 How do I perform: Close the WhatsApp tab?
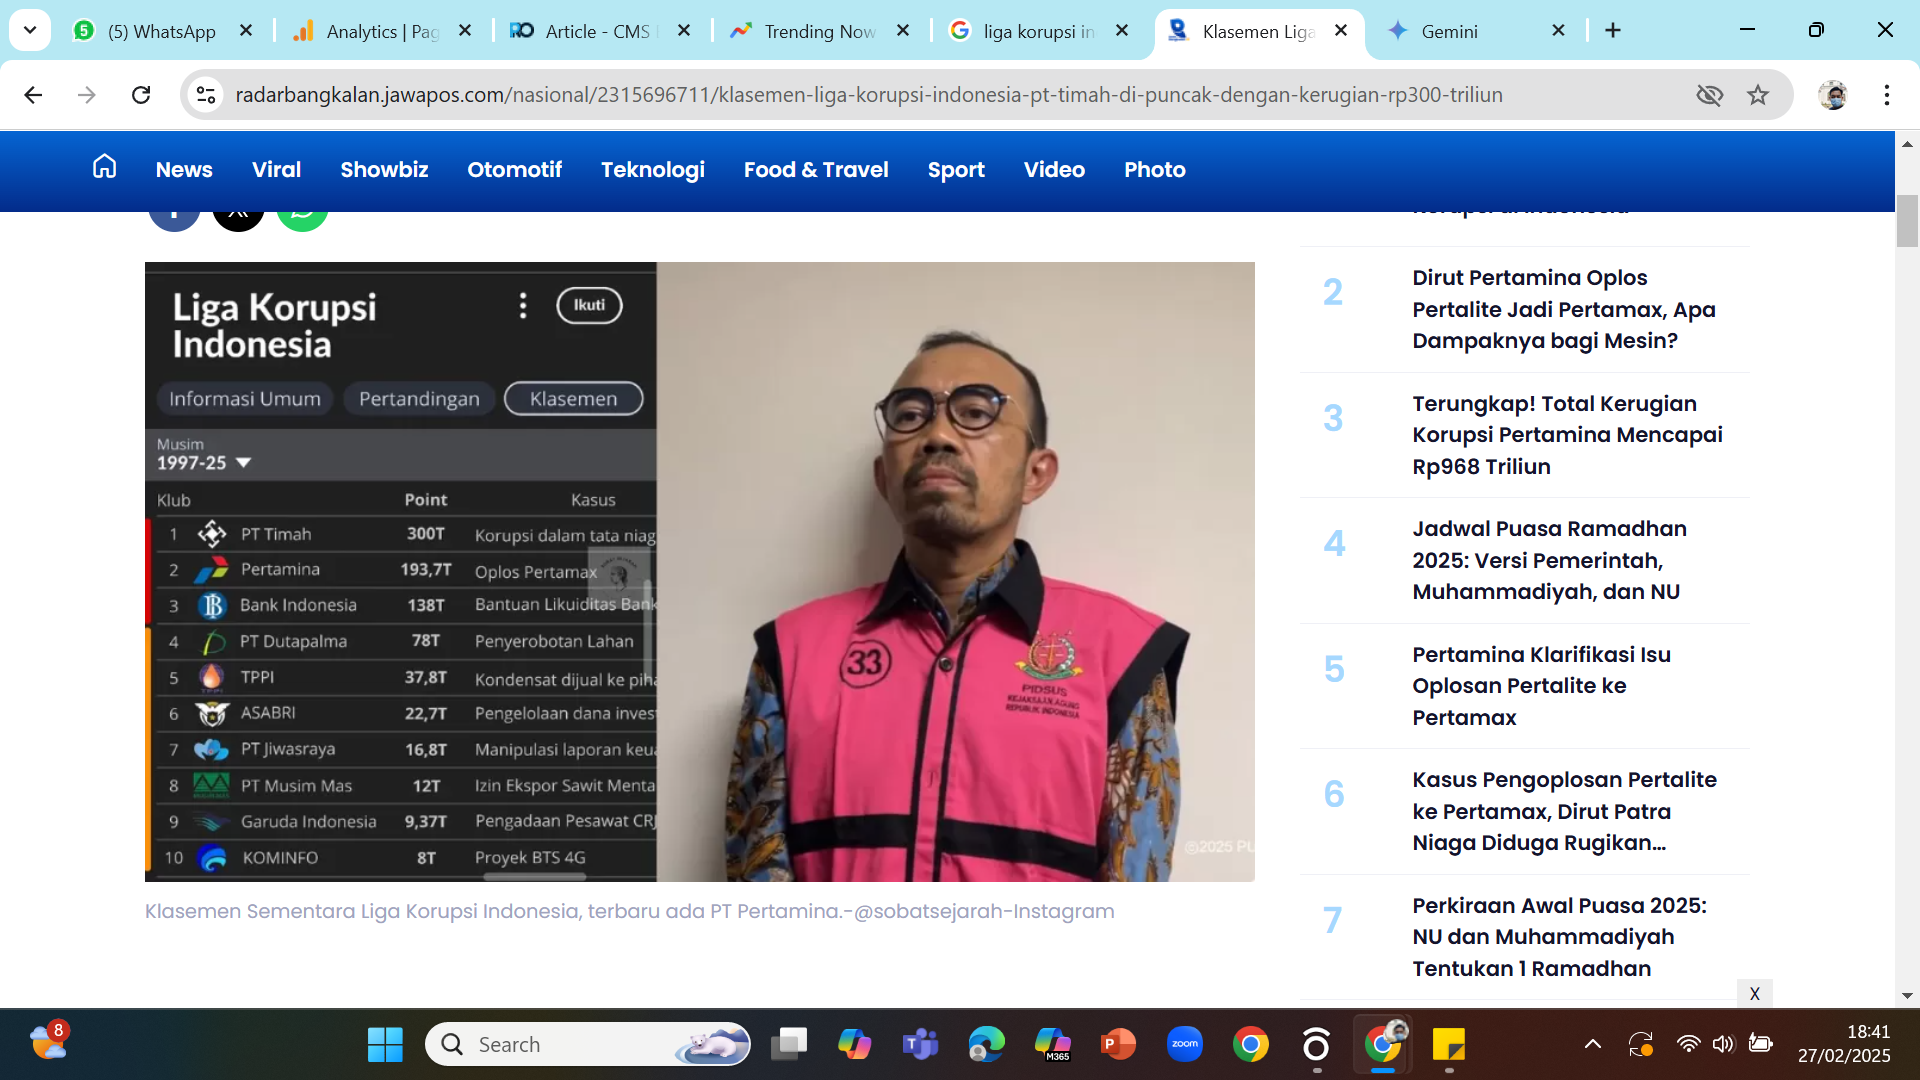246,31
